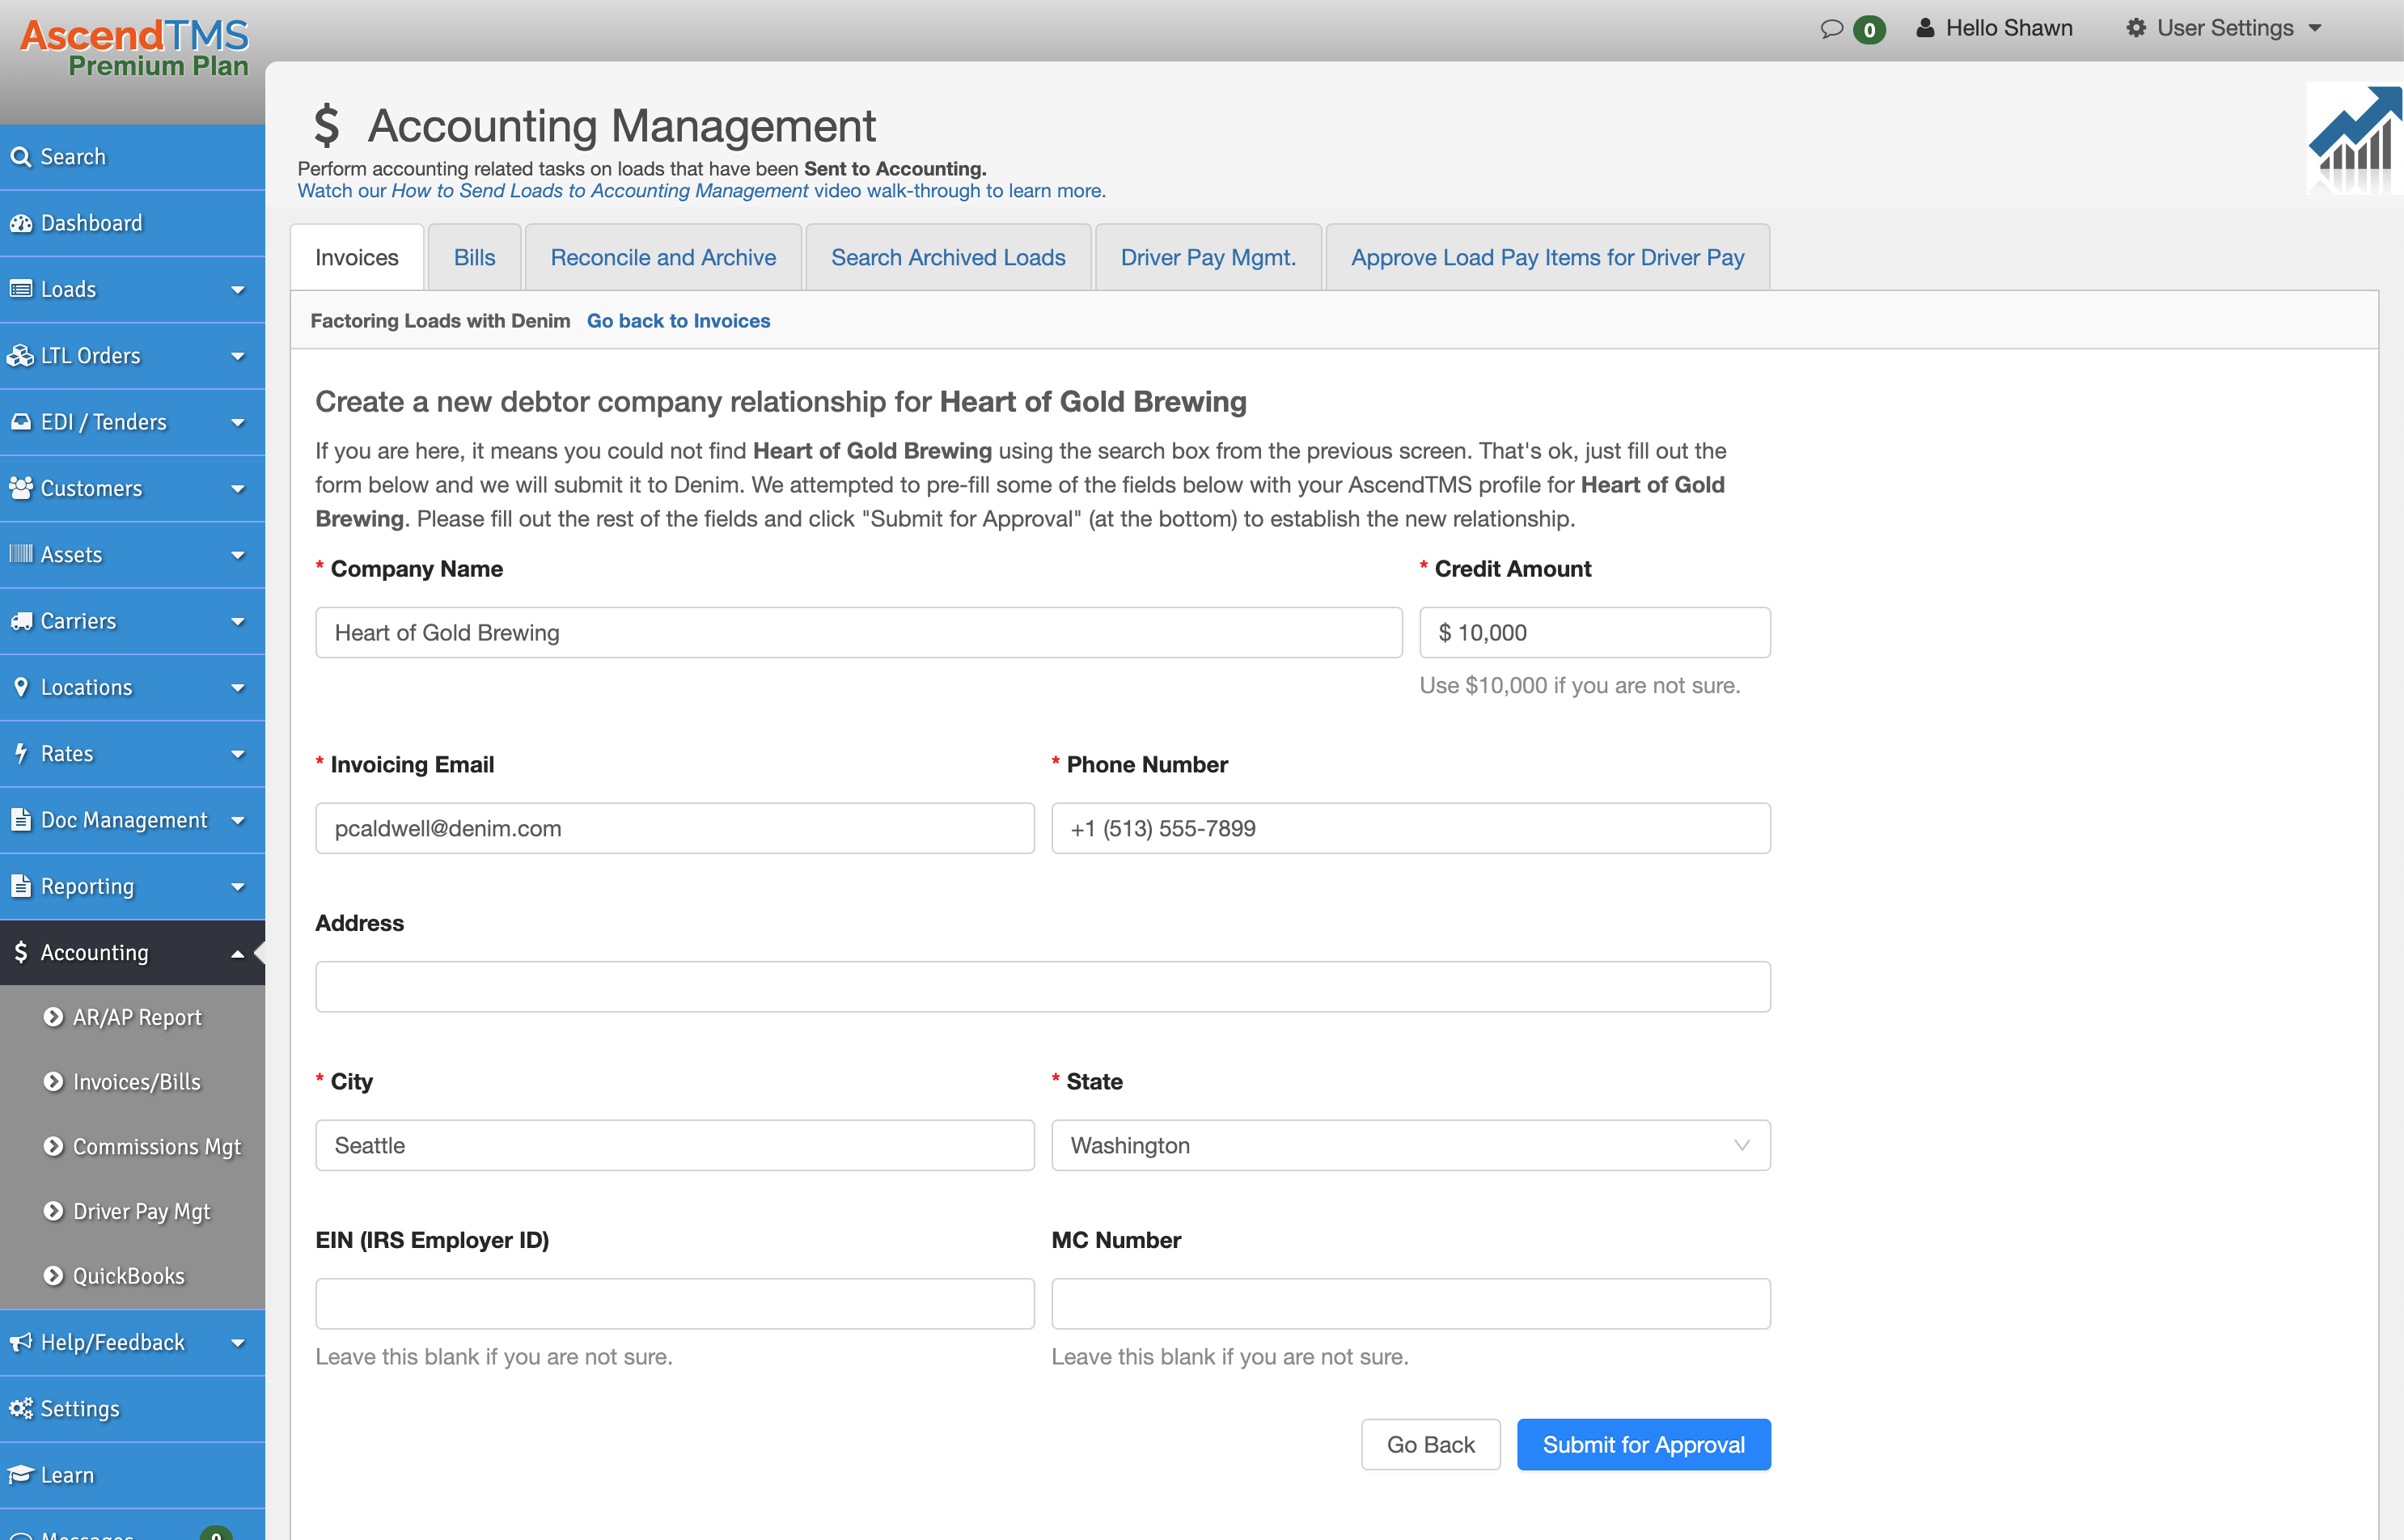Click the Locations pin icon
This screenshot has width=2404, height=1540.
pyautogui.click(x=20, y=687)
